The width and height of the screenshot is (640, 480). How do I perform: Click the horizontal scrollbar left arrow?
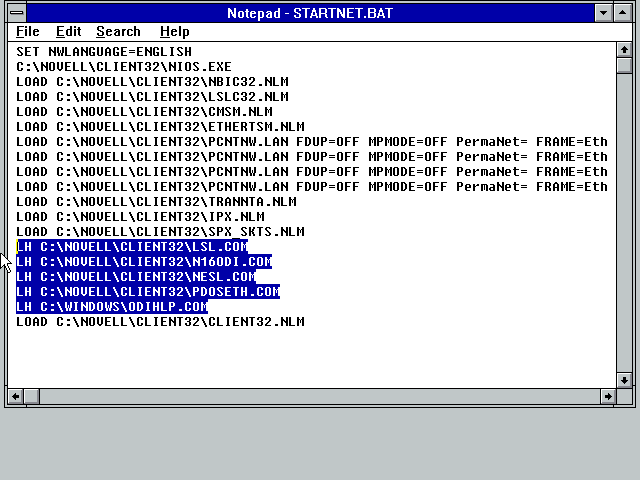click(x=16, y=396)
